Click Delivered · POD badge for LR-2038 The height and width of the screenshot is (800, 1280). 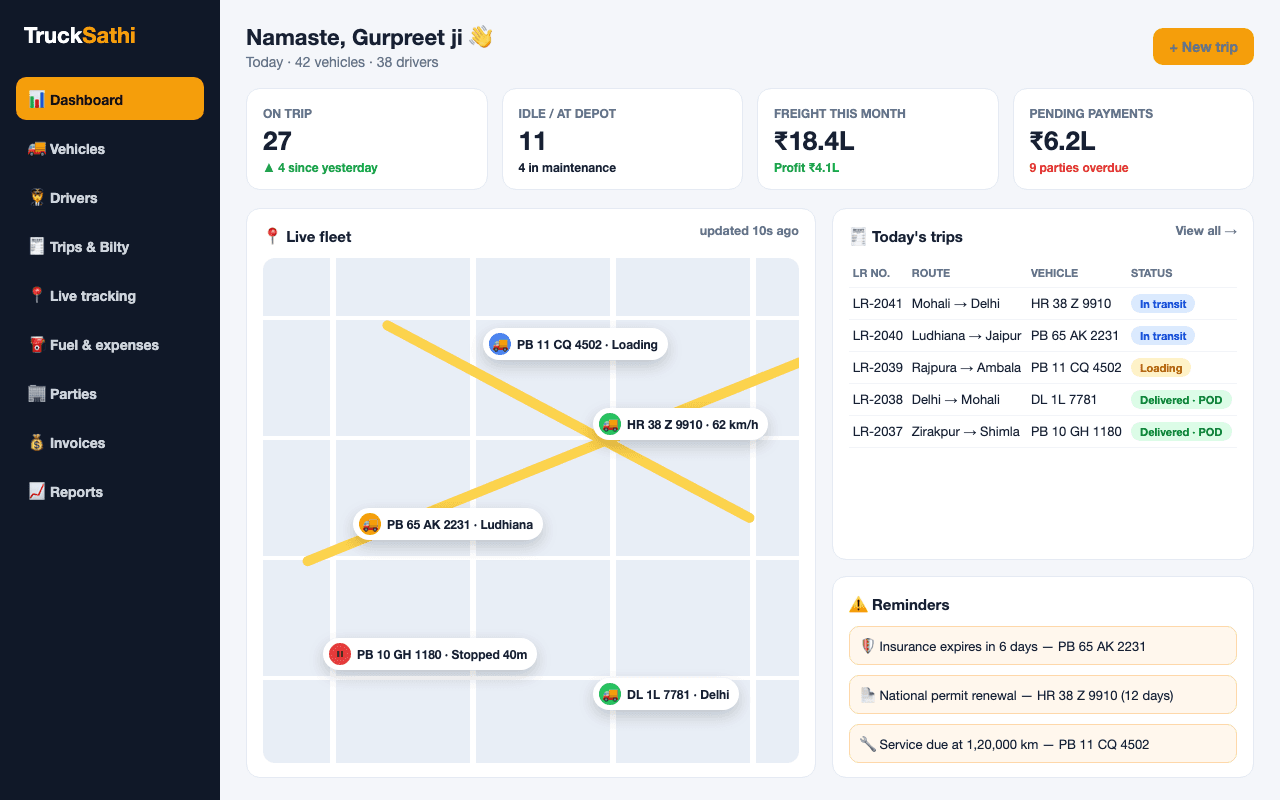tap(1181, 400)
